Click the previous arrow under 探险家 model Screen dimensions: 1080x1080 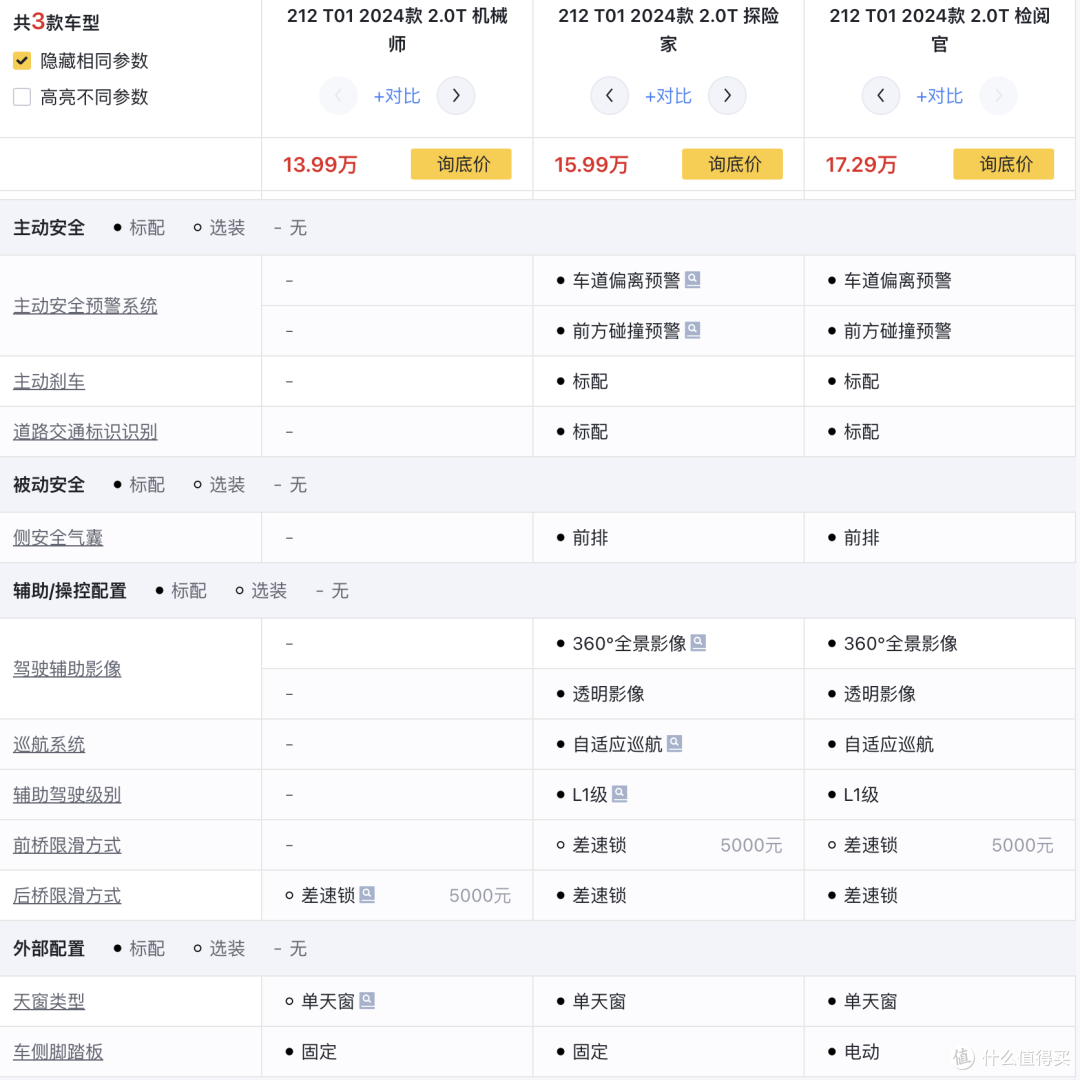[x=610, y=96]
